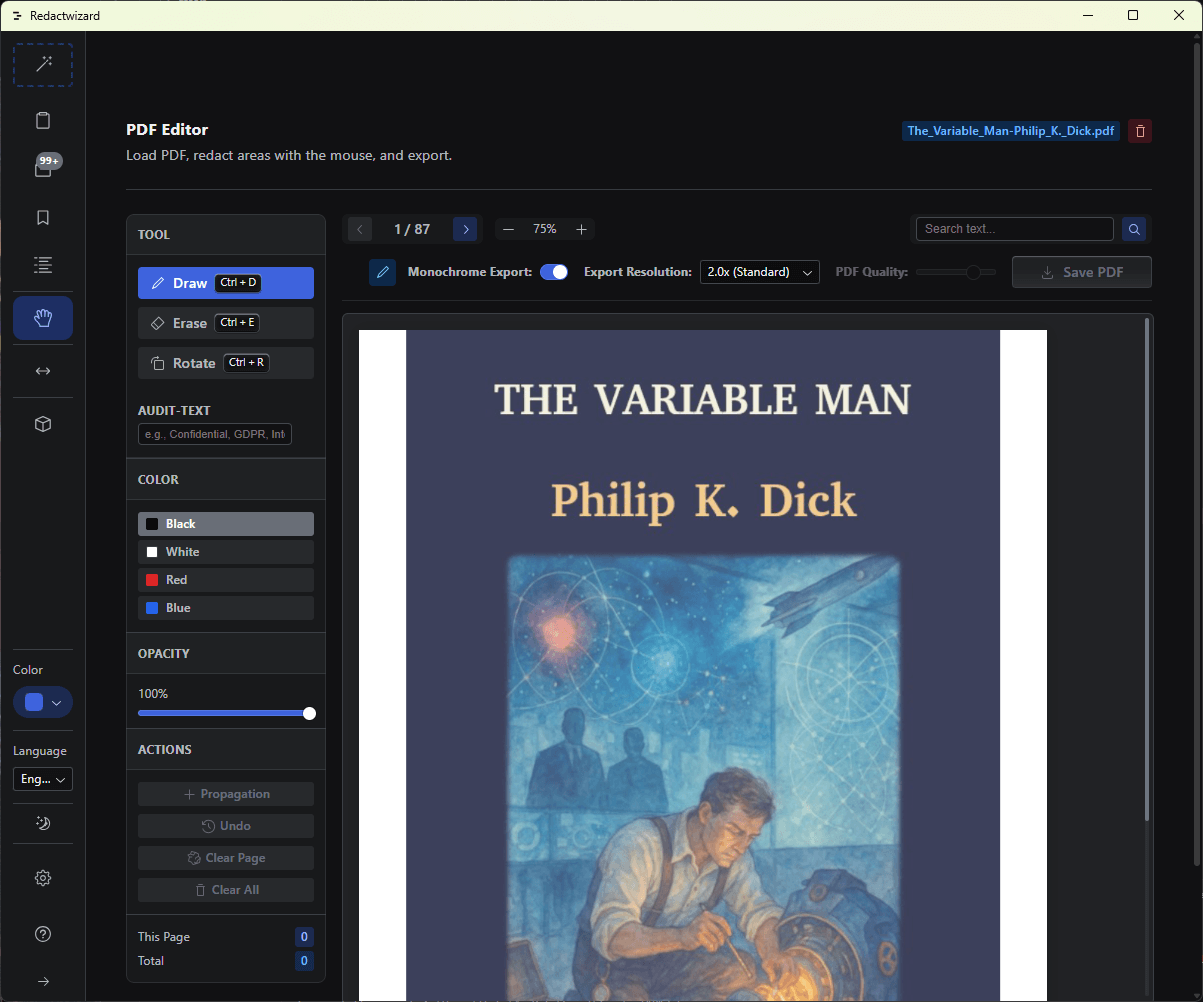This screenshot has height=1002, width=1203.
Task: Toggle the Monochrome Export switch
Action: [x=554, y=272]
